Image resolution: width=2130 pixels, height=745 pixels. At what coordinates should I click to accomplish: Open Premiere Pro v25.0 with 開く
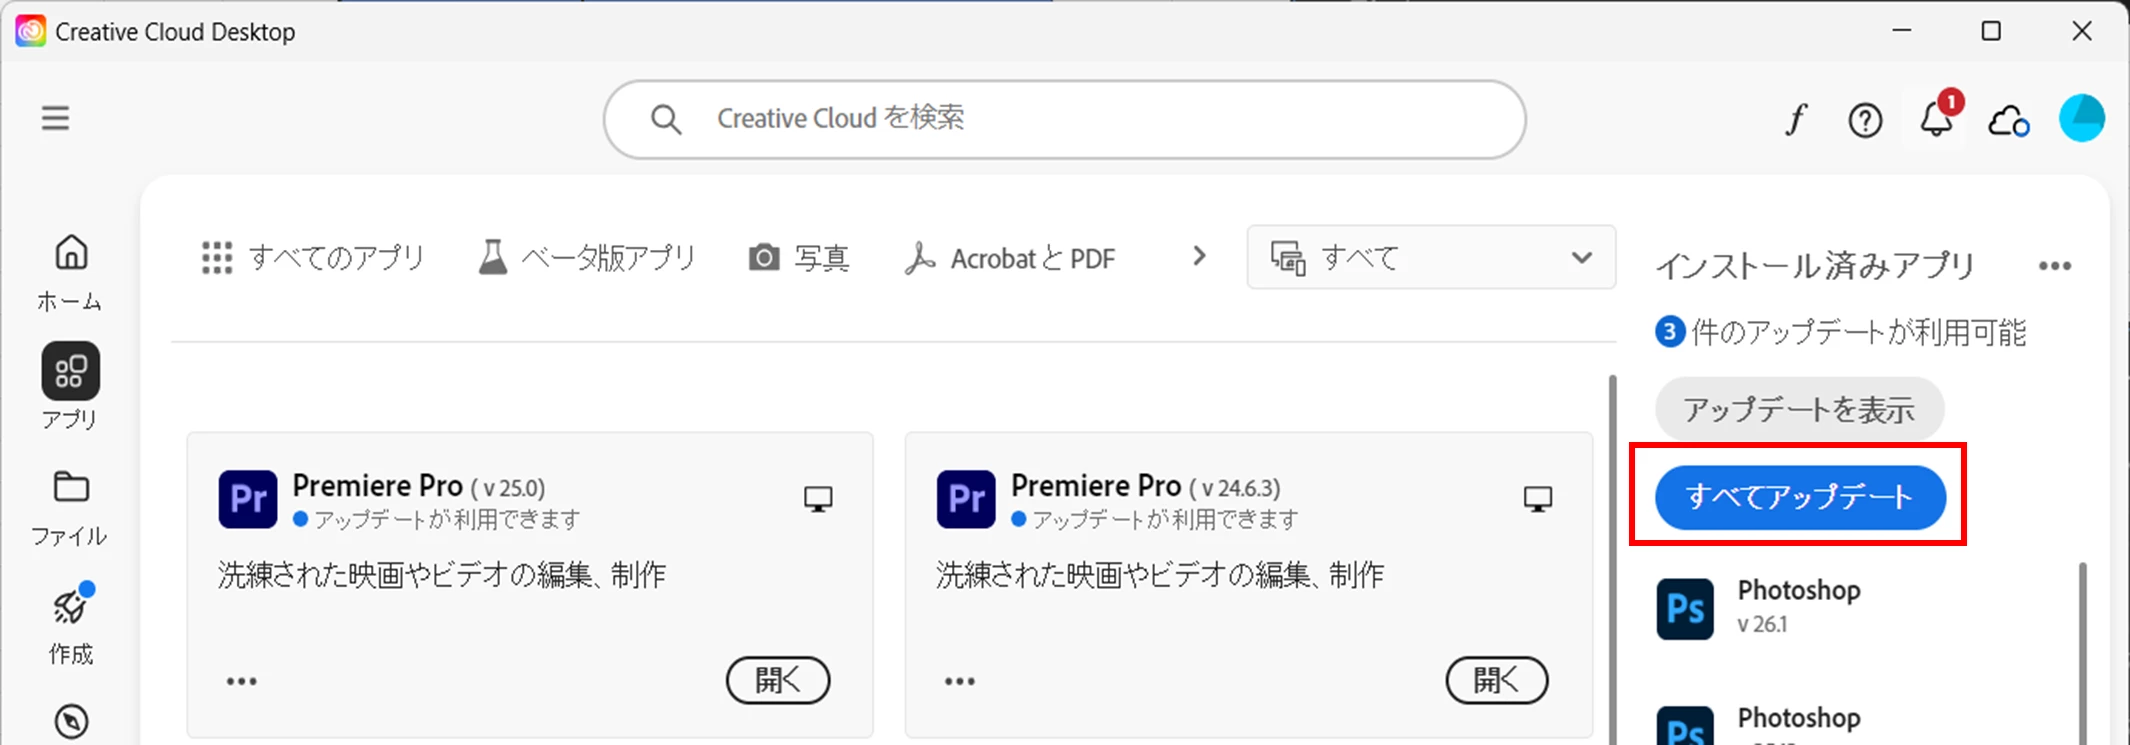tap(778, 680)
